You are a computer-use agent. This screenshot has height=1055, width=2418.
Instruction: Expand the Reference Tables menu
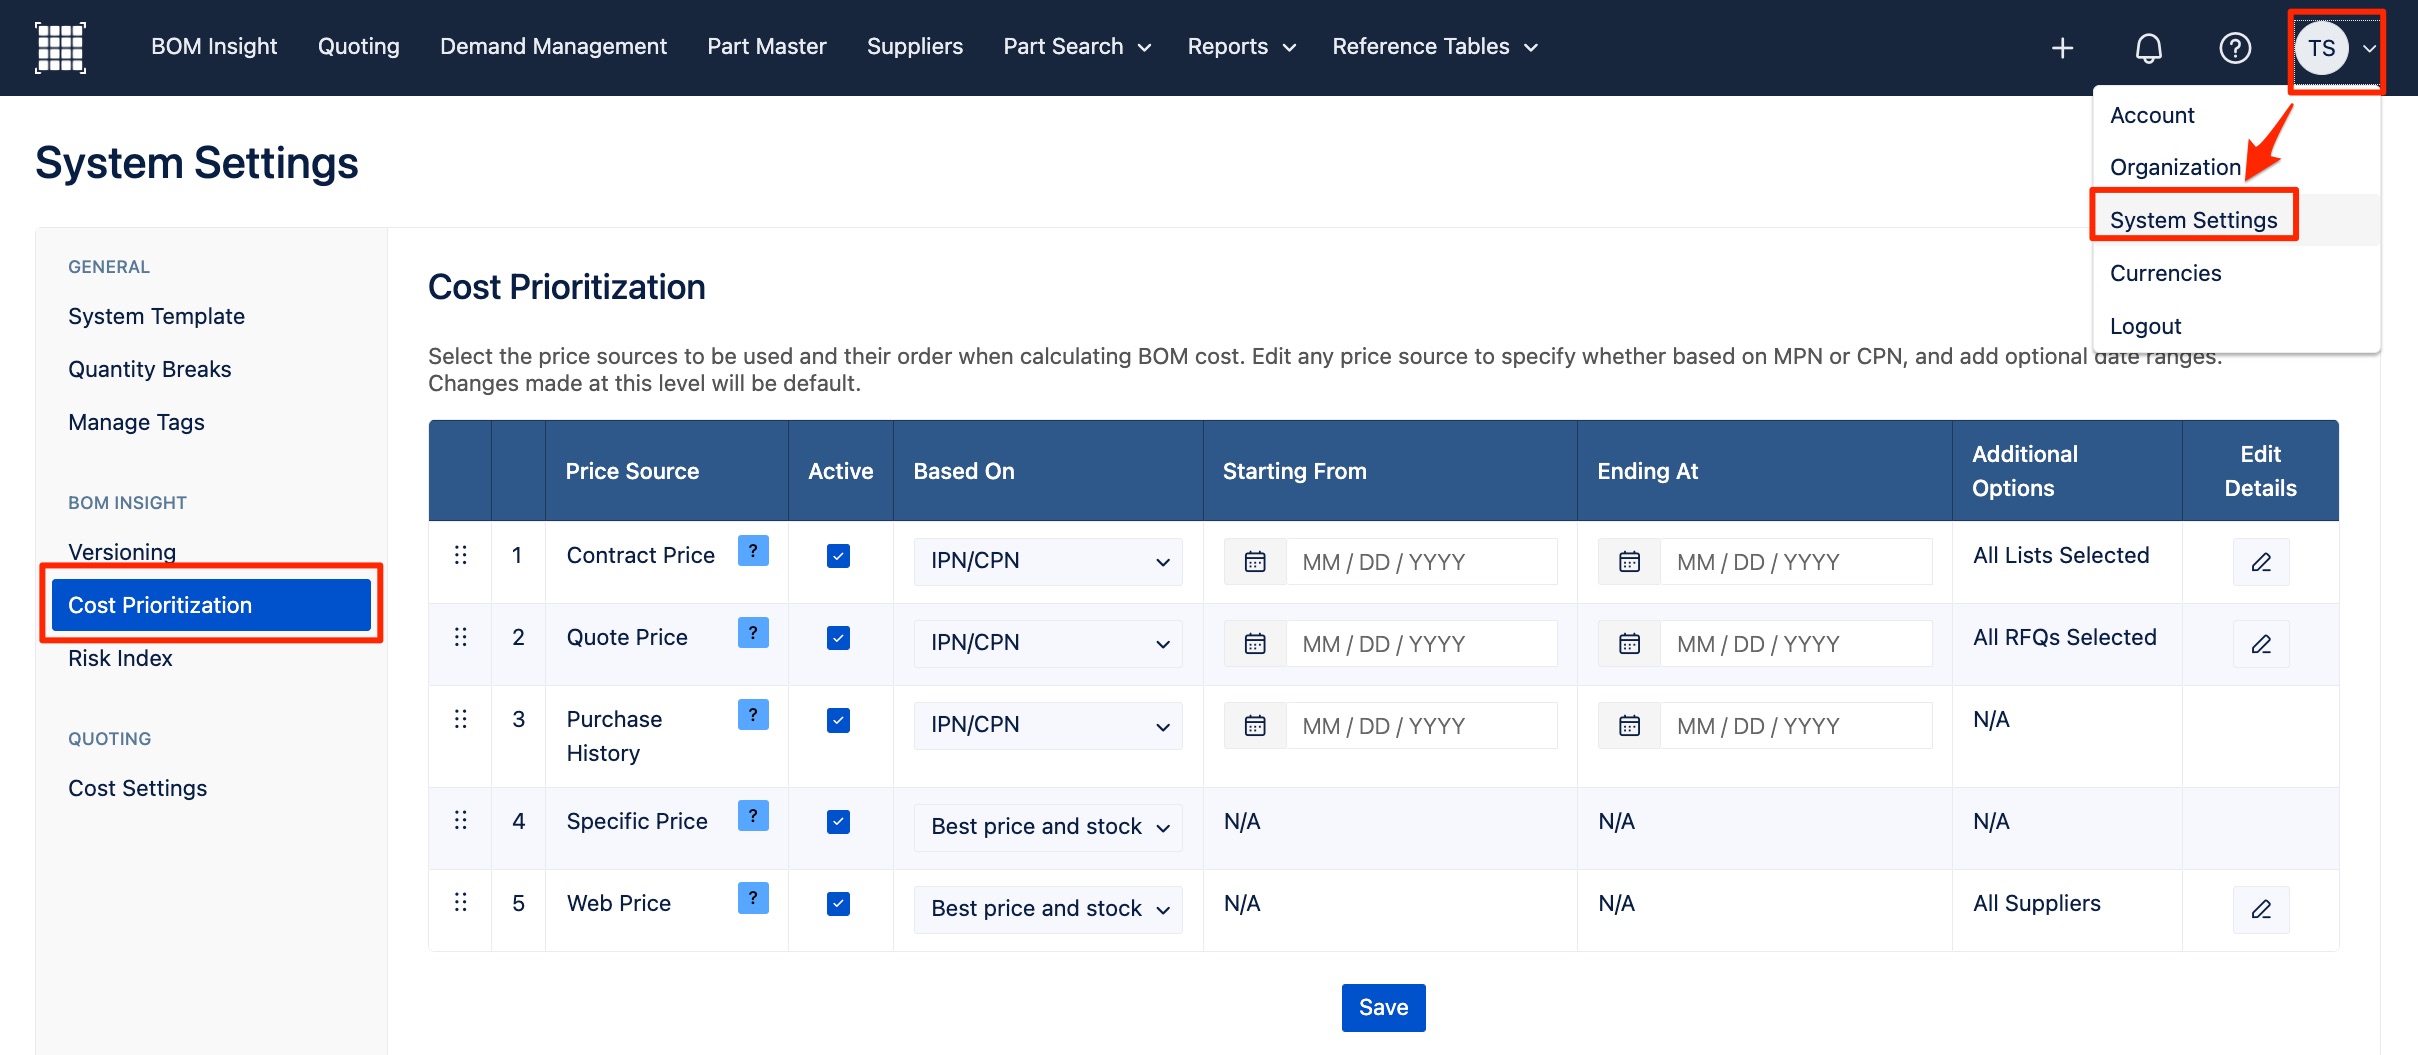(x=1434, y=47)
